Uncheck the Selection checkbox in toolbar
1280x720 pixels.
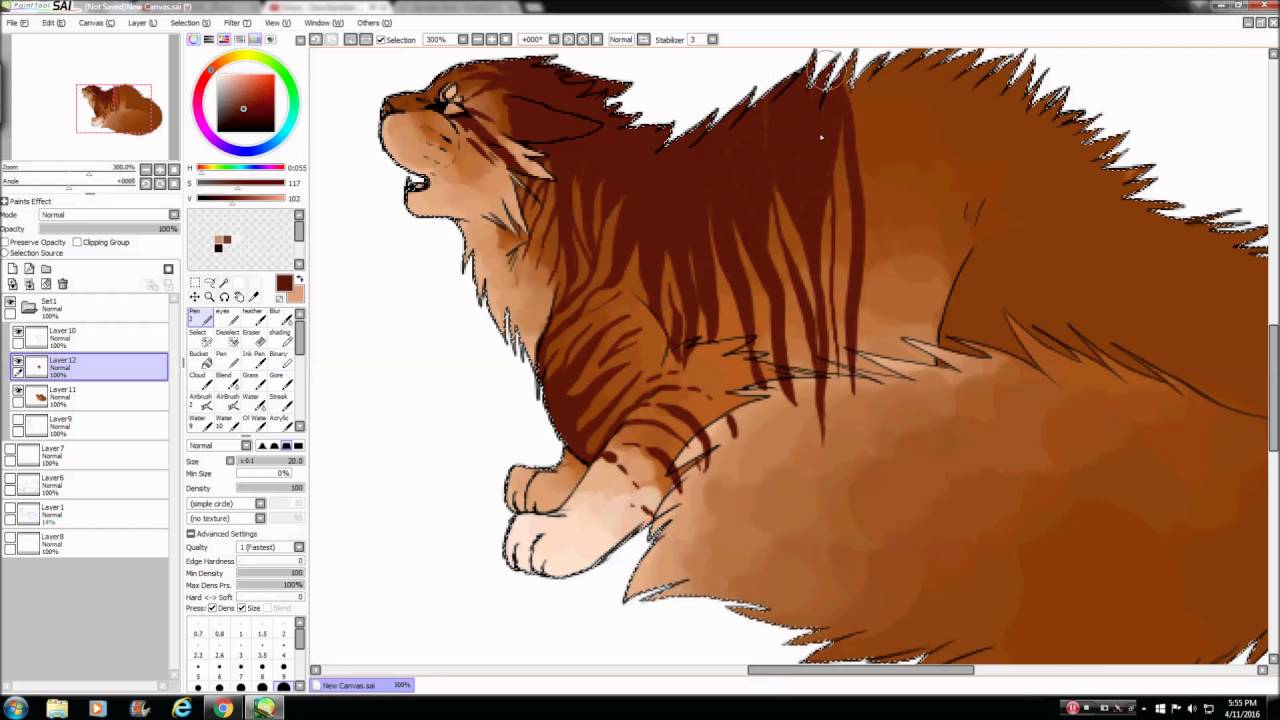(x=380, y=40)
